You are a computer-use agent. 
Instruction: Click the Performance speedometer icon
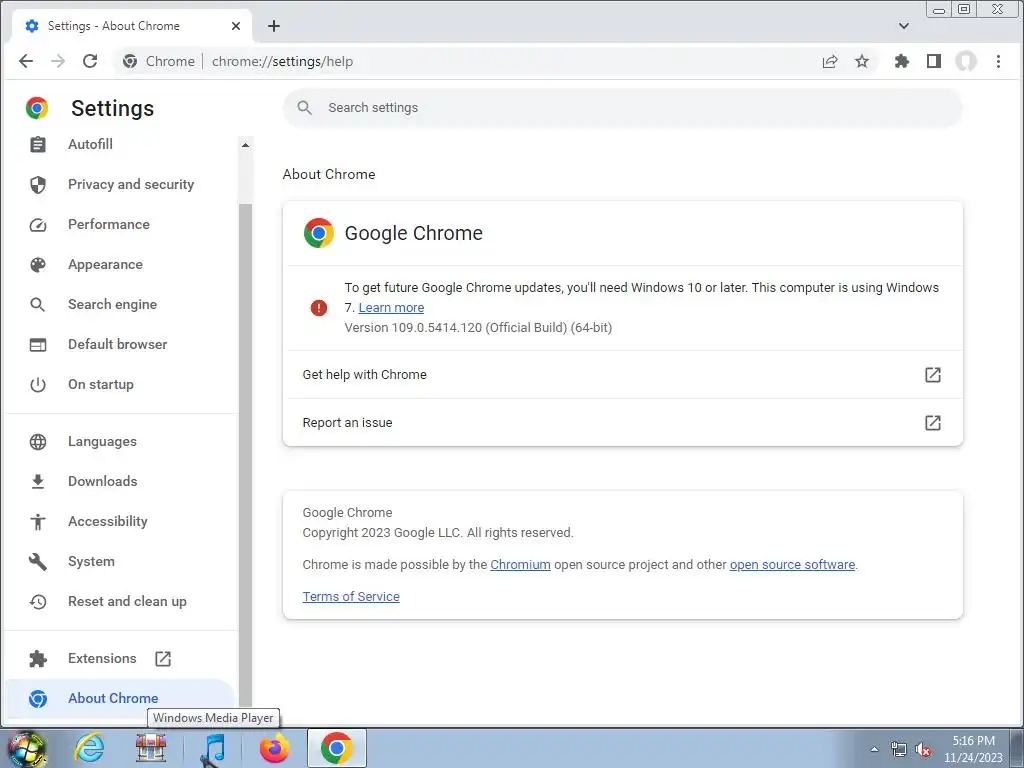coord(38,225)
